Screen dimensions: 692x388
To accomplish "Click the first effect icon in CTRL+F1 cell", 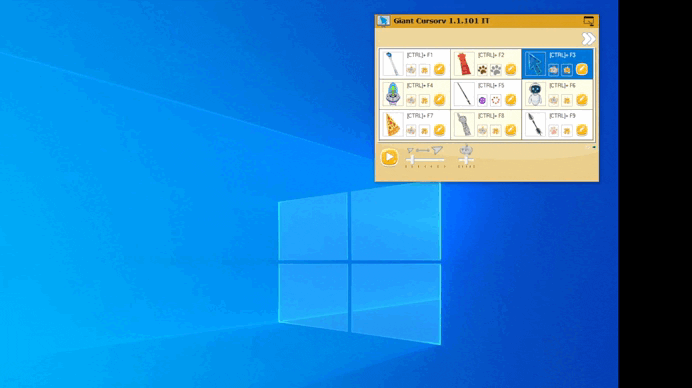I will pos(411,70).
